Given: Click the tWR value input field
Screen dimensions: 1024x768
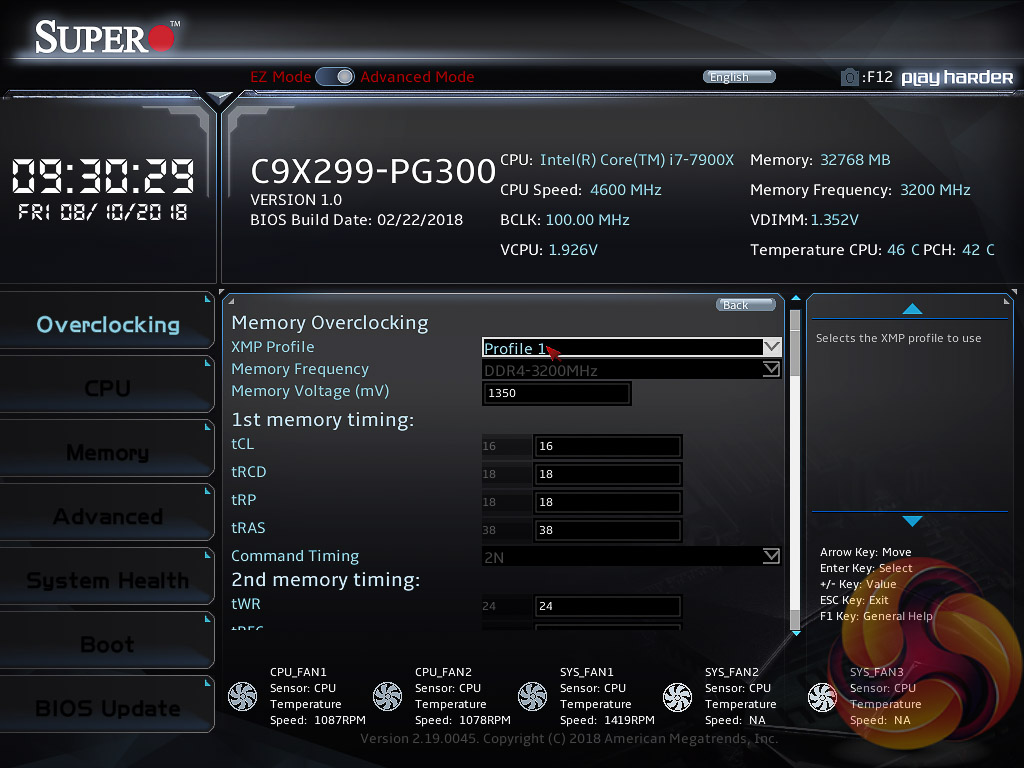Looking at the screenshot, I should [x=607, y=606].
